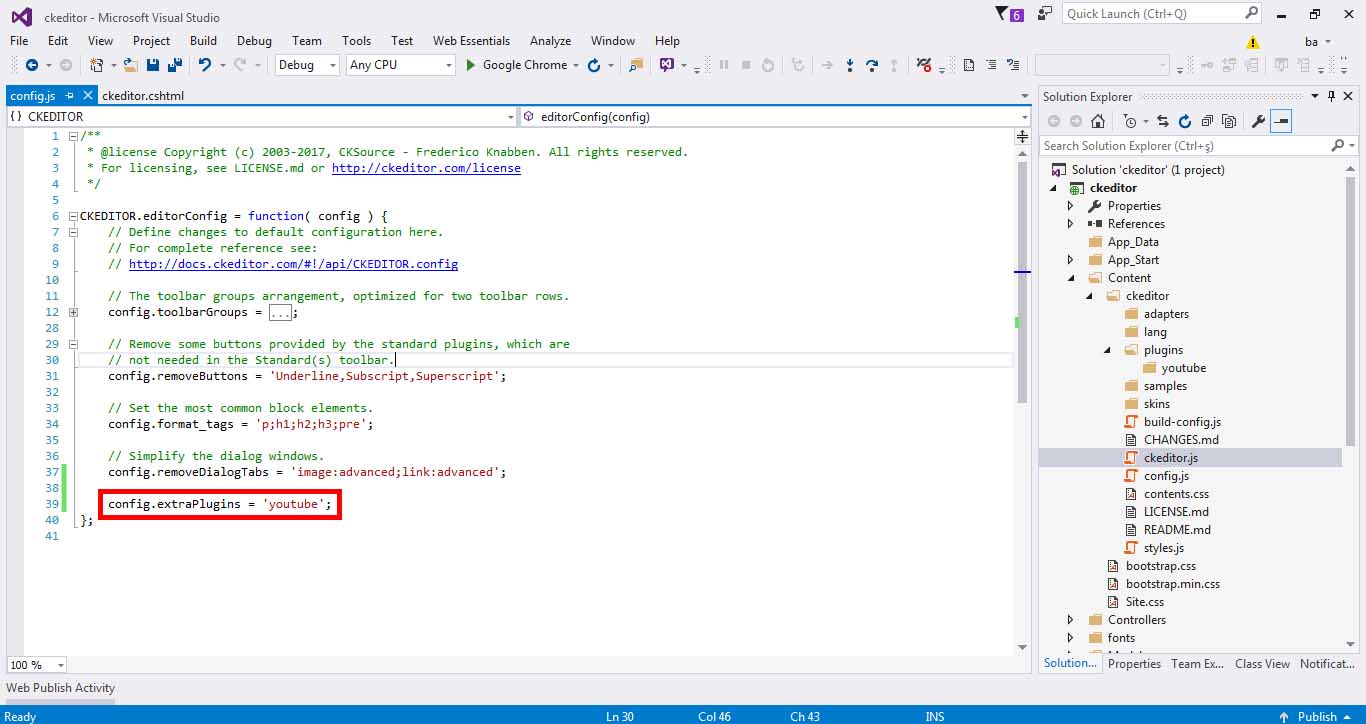Click the ckeditor.com/license hyperlink

pyautogui.click(x=426, y=168)
